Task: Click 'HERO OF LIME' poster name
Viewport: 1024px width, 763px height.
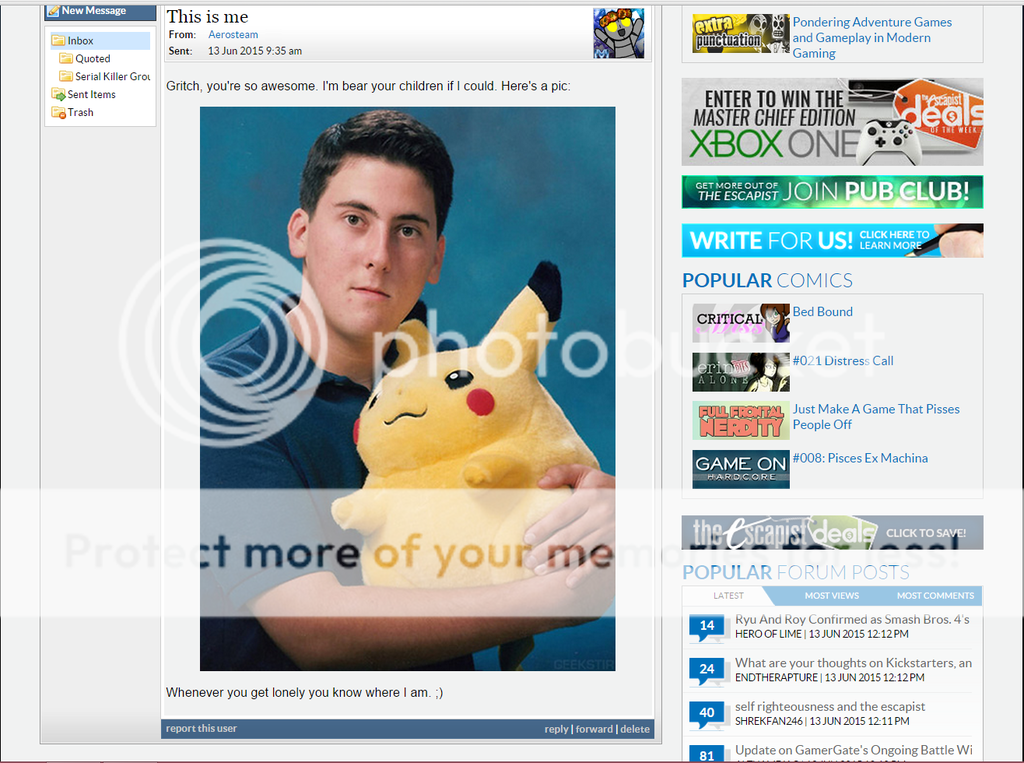Action: pyautogui.click(x=768, y=634)
